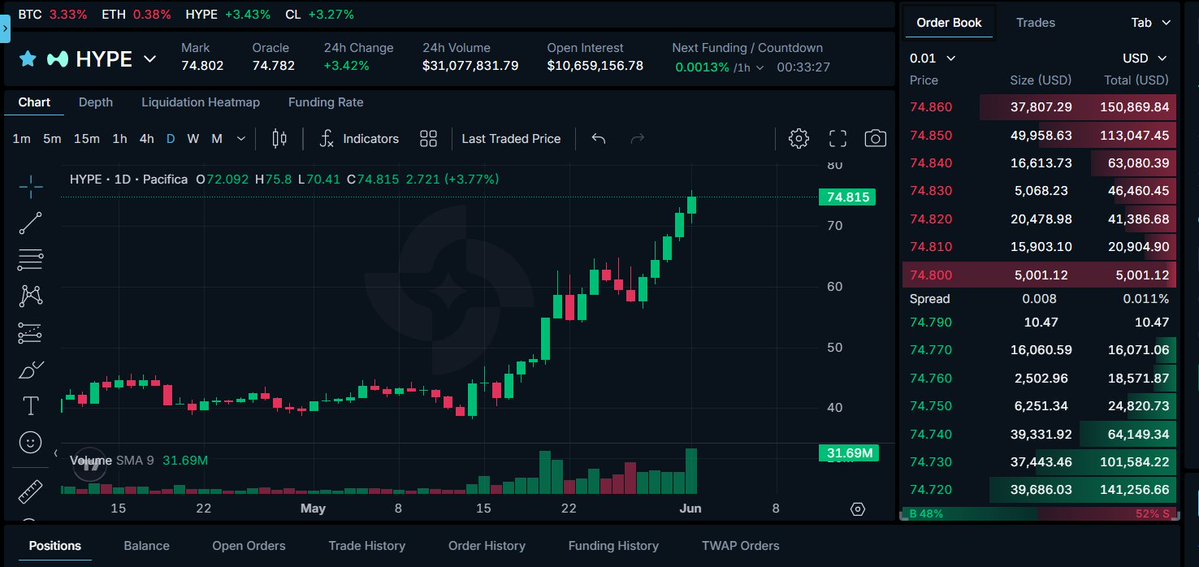
Task: Toggle fullscreen chart mode
Action: (x=838, y=138)
